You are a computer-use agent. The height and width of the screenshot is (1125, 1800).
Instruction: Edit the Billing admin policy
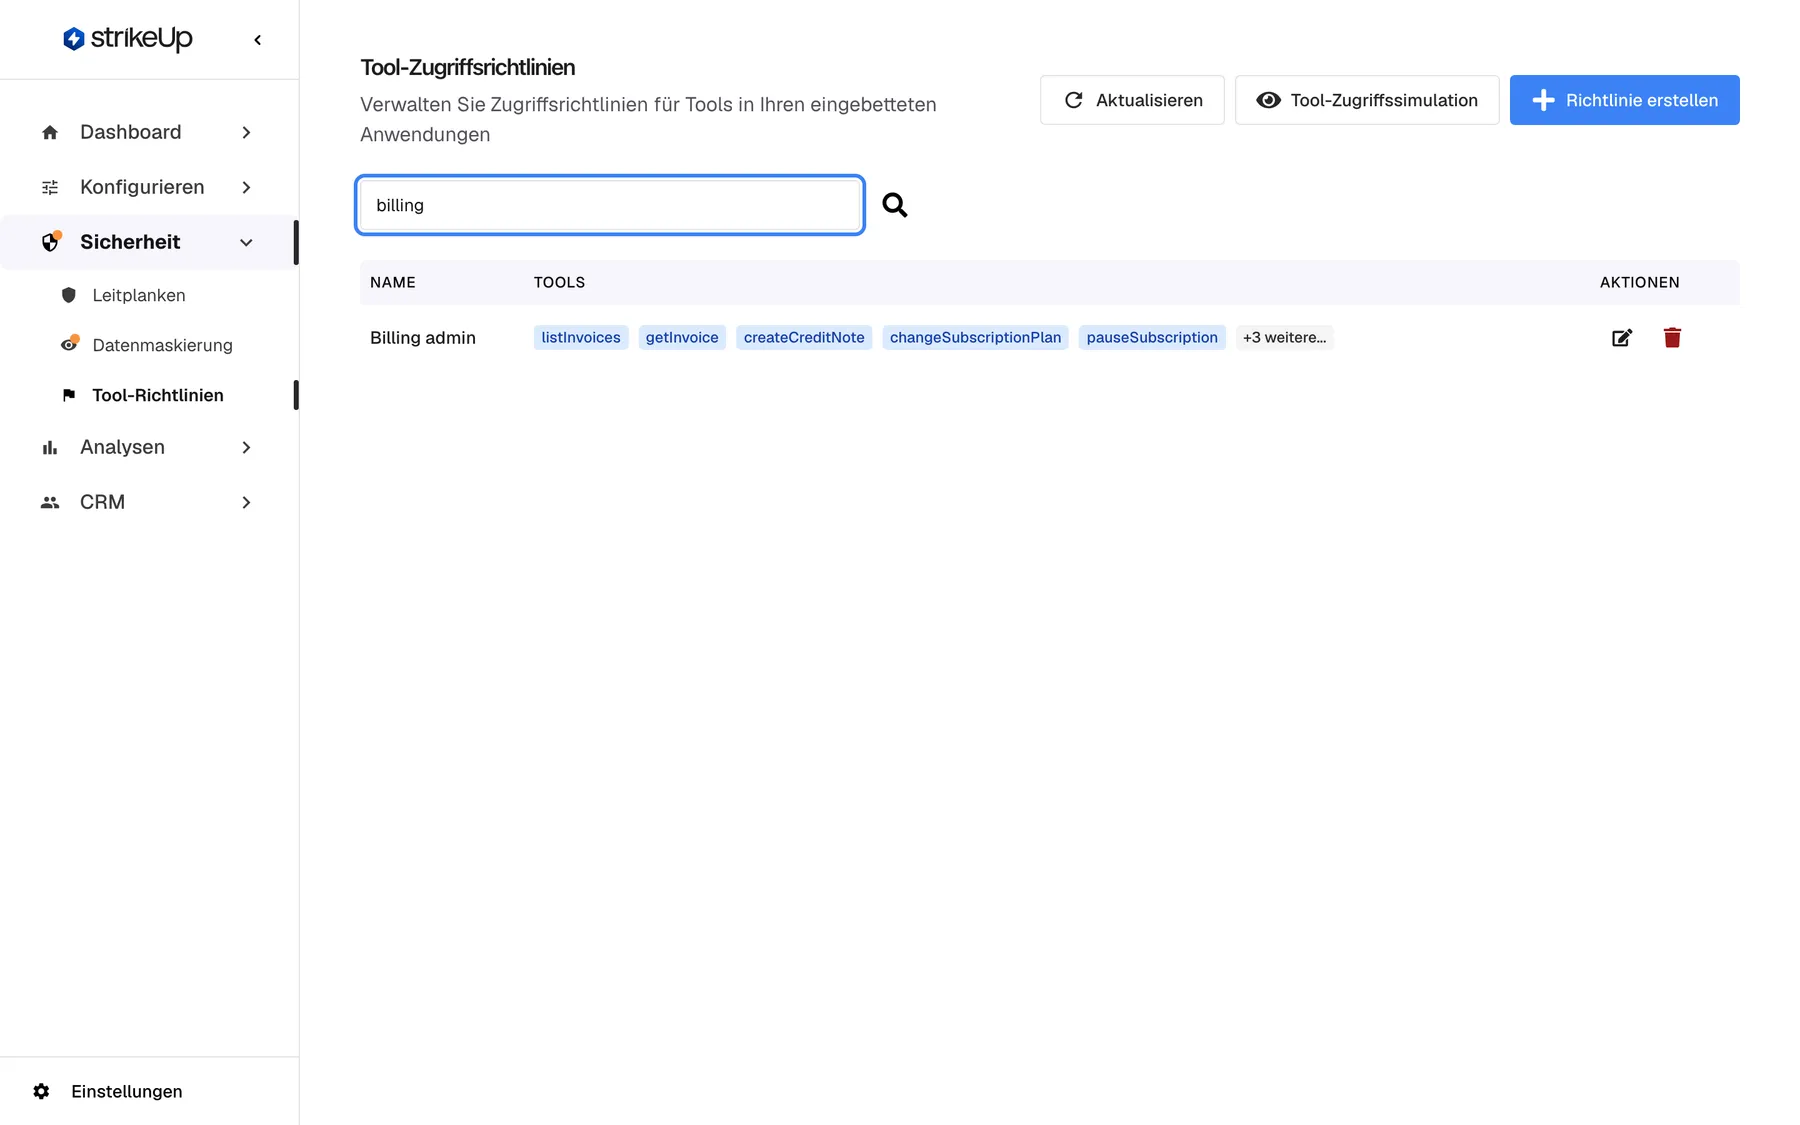point(1622,338)
